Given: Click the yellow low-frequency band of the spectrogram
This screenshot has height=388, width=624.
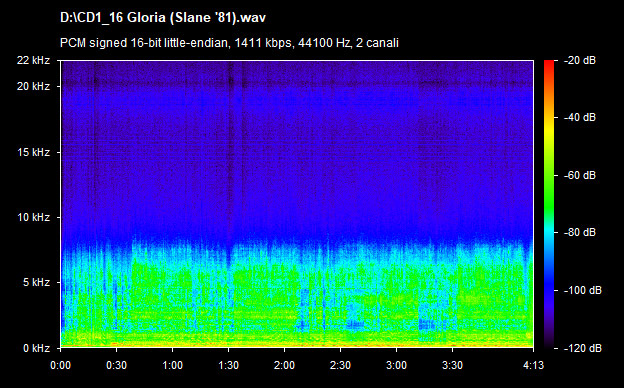Looking at the screenshot, I should click(297, 343).
